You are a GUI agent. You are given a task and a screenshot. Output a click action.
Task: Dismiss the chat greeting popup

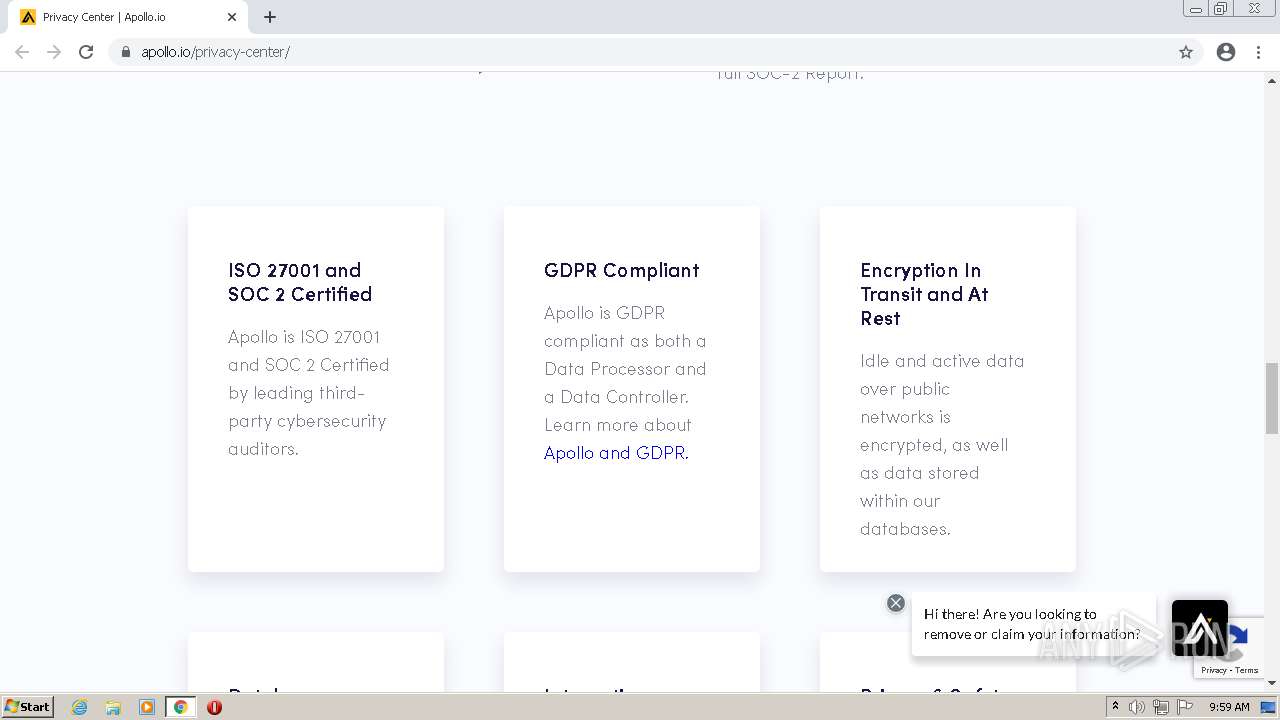tap(896, 603)
